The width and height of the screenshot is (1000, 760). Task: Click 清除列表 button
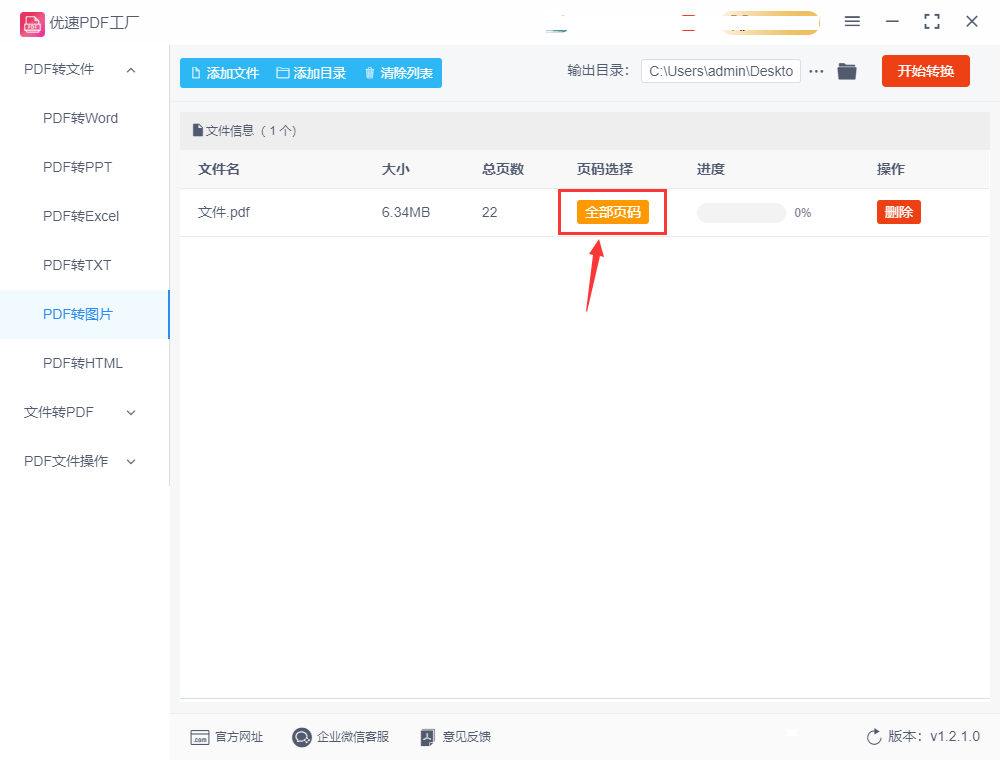(399, 73)
